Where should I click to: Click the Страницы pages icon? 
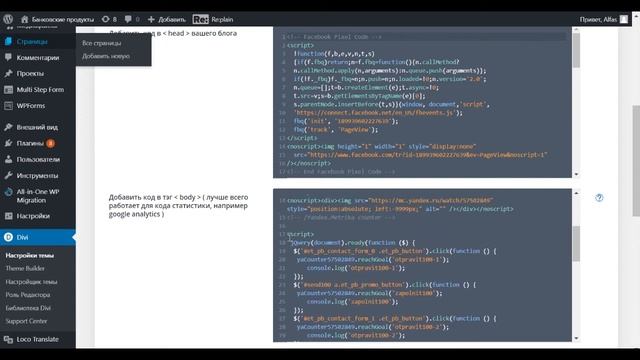8,41
